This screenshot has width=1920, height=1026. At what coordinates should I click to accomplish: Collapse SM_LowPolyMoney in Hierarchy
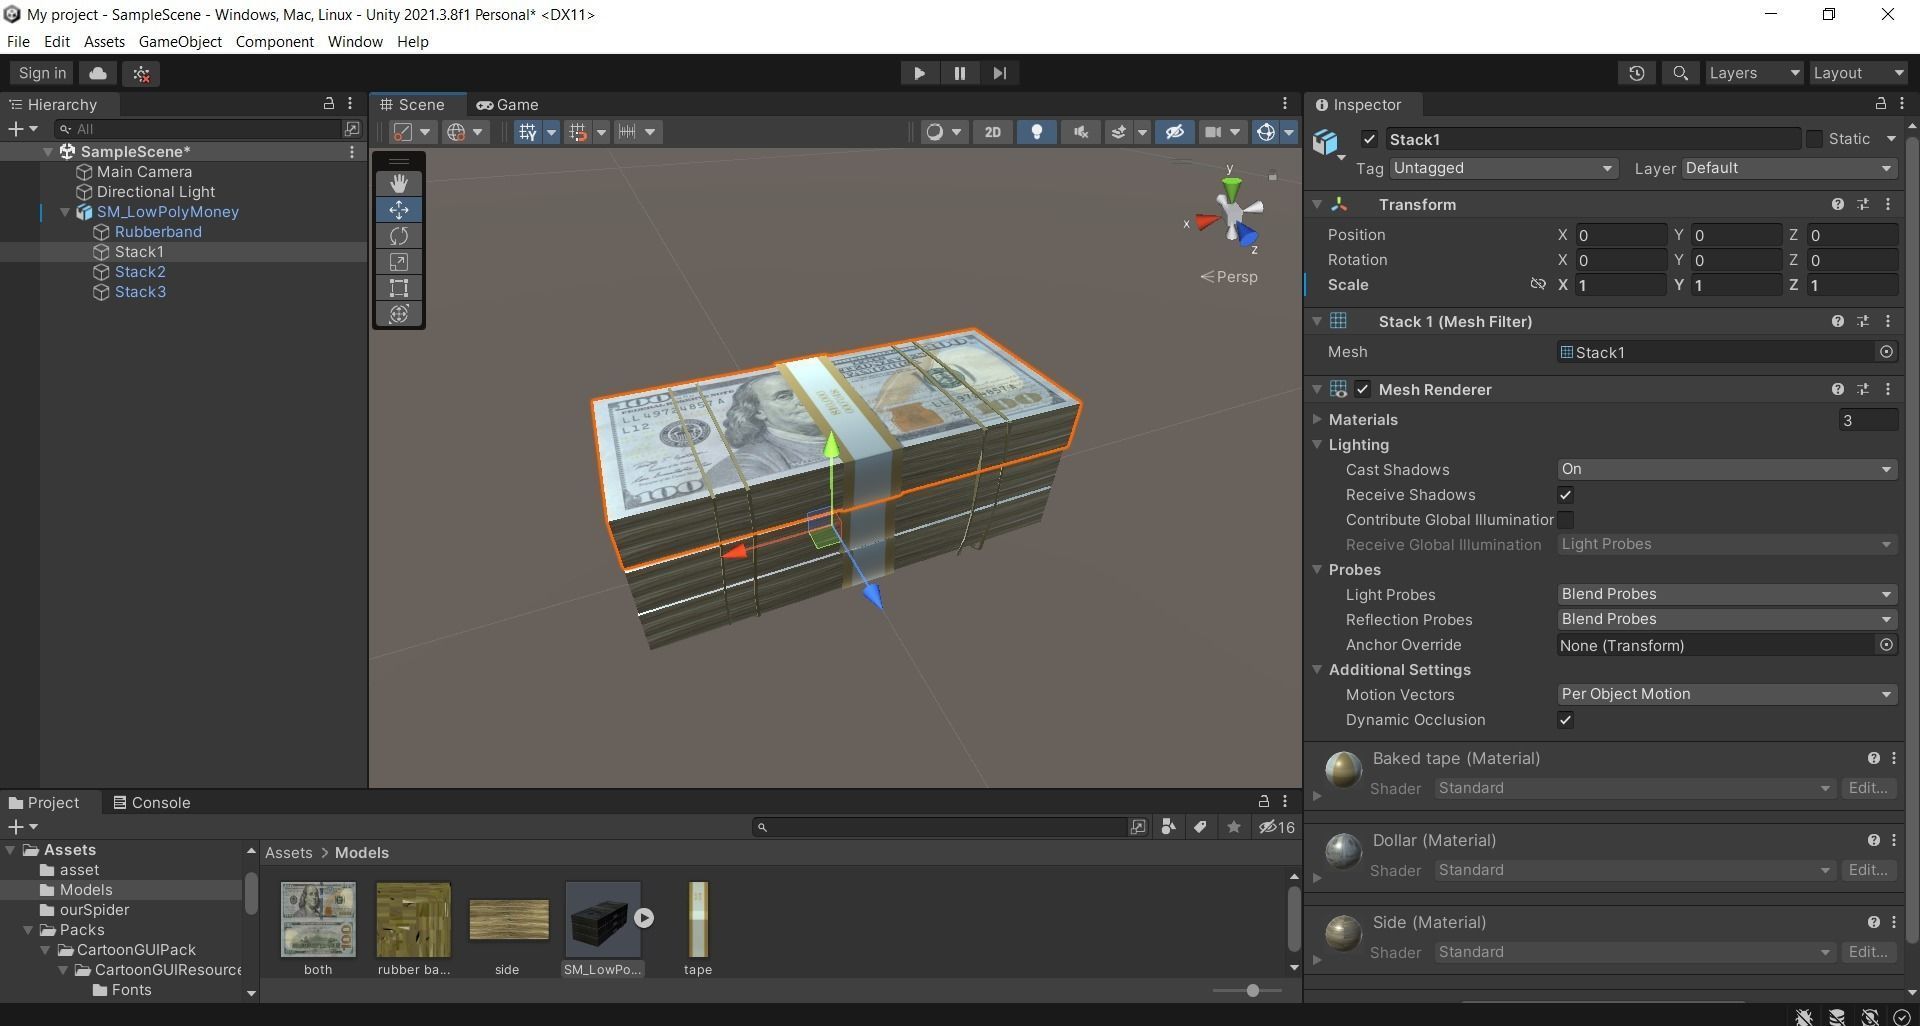tap(65, 212)
